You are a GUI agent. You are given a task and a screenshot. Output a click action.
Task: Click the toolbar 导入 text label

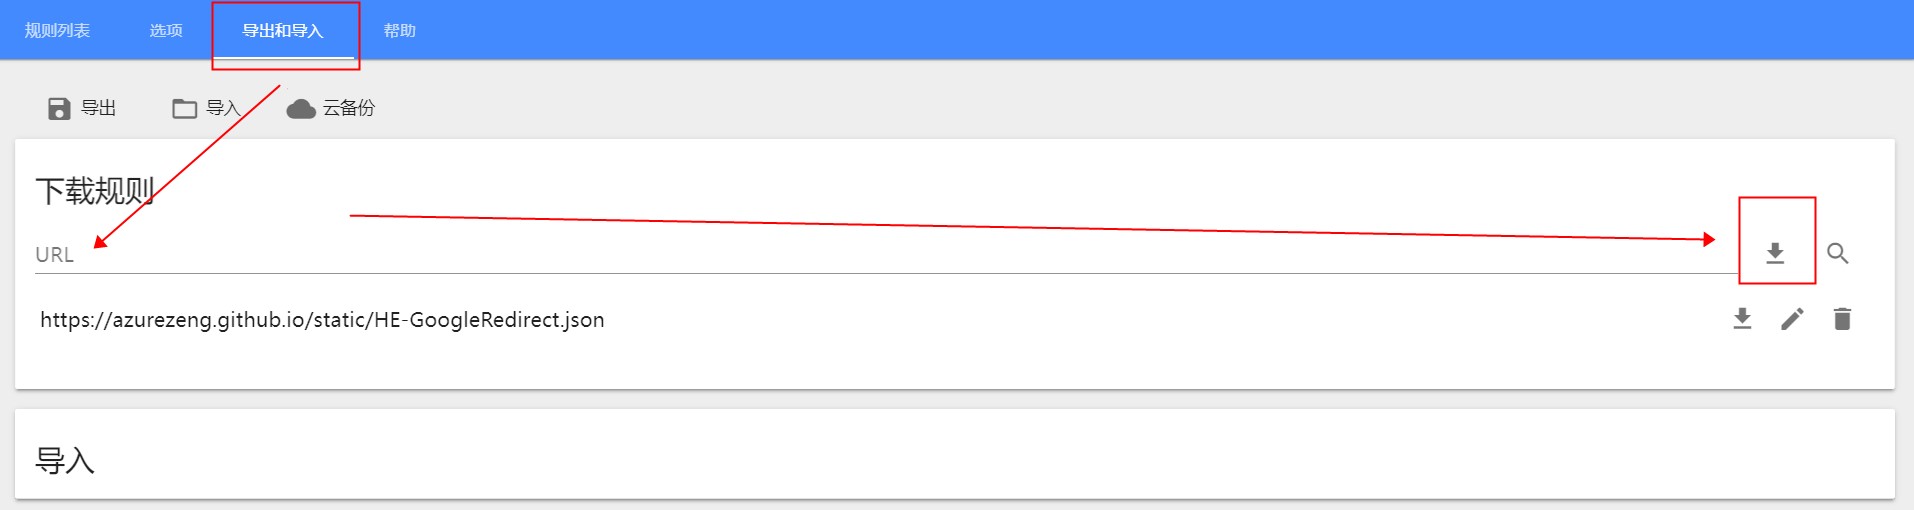point(223,108)
